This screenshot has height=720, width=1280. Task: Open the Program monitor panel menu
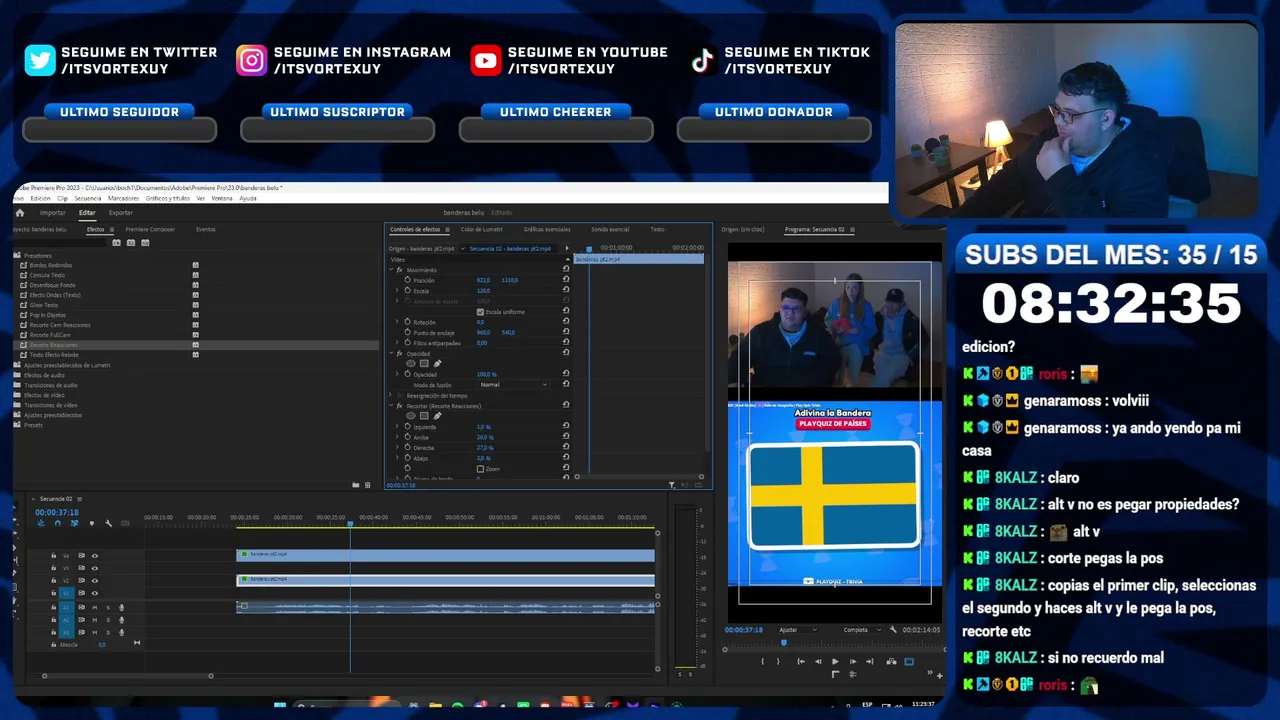click(x=851, y=229)
